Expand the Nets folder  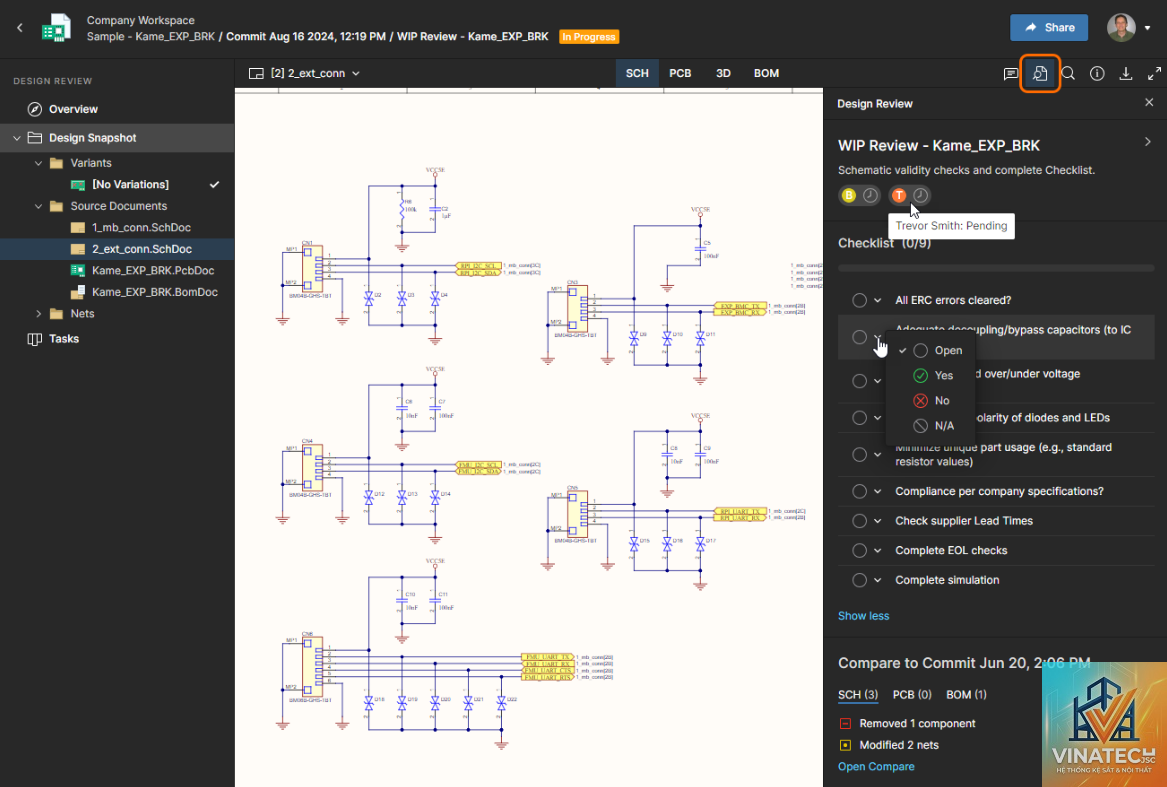(x=39, y=314)
